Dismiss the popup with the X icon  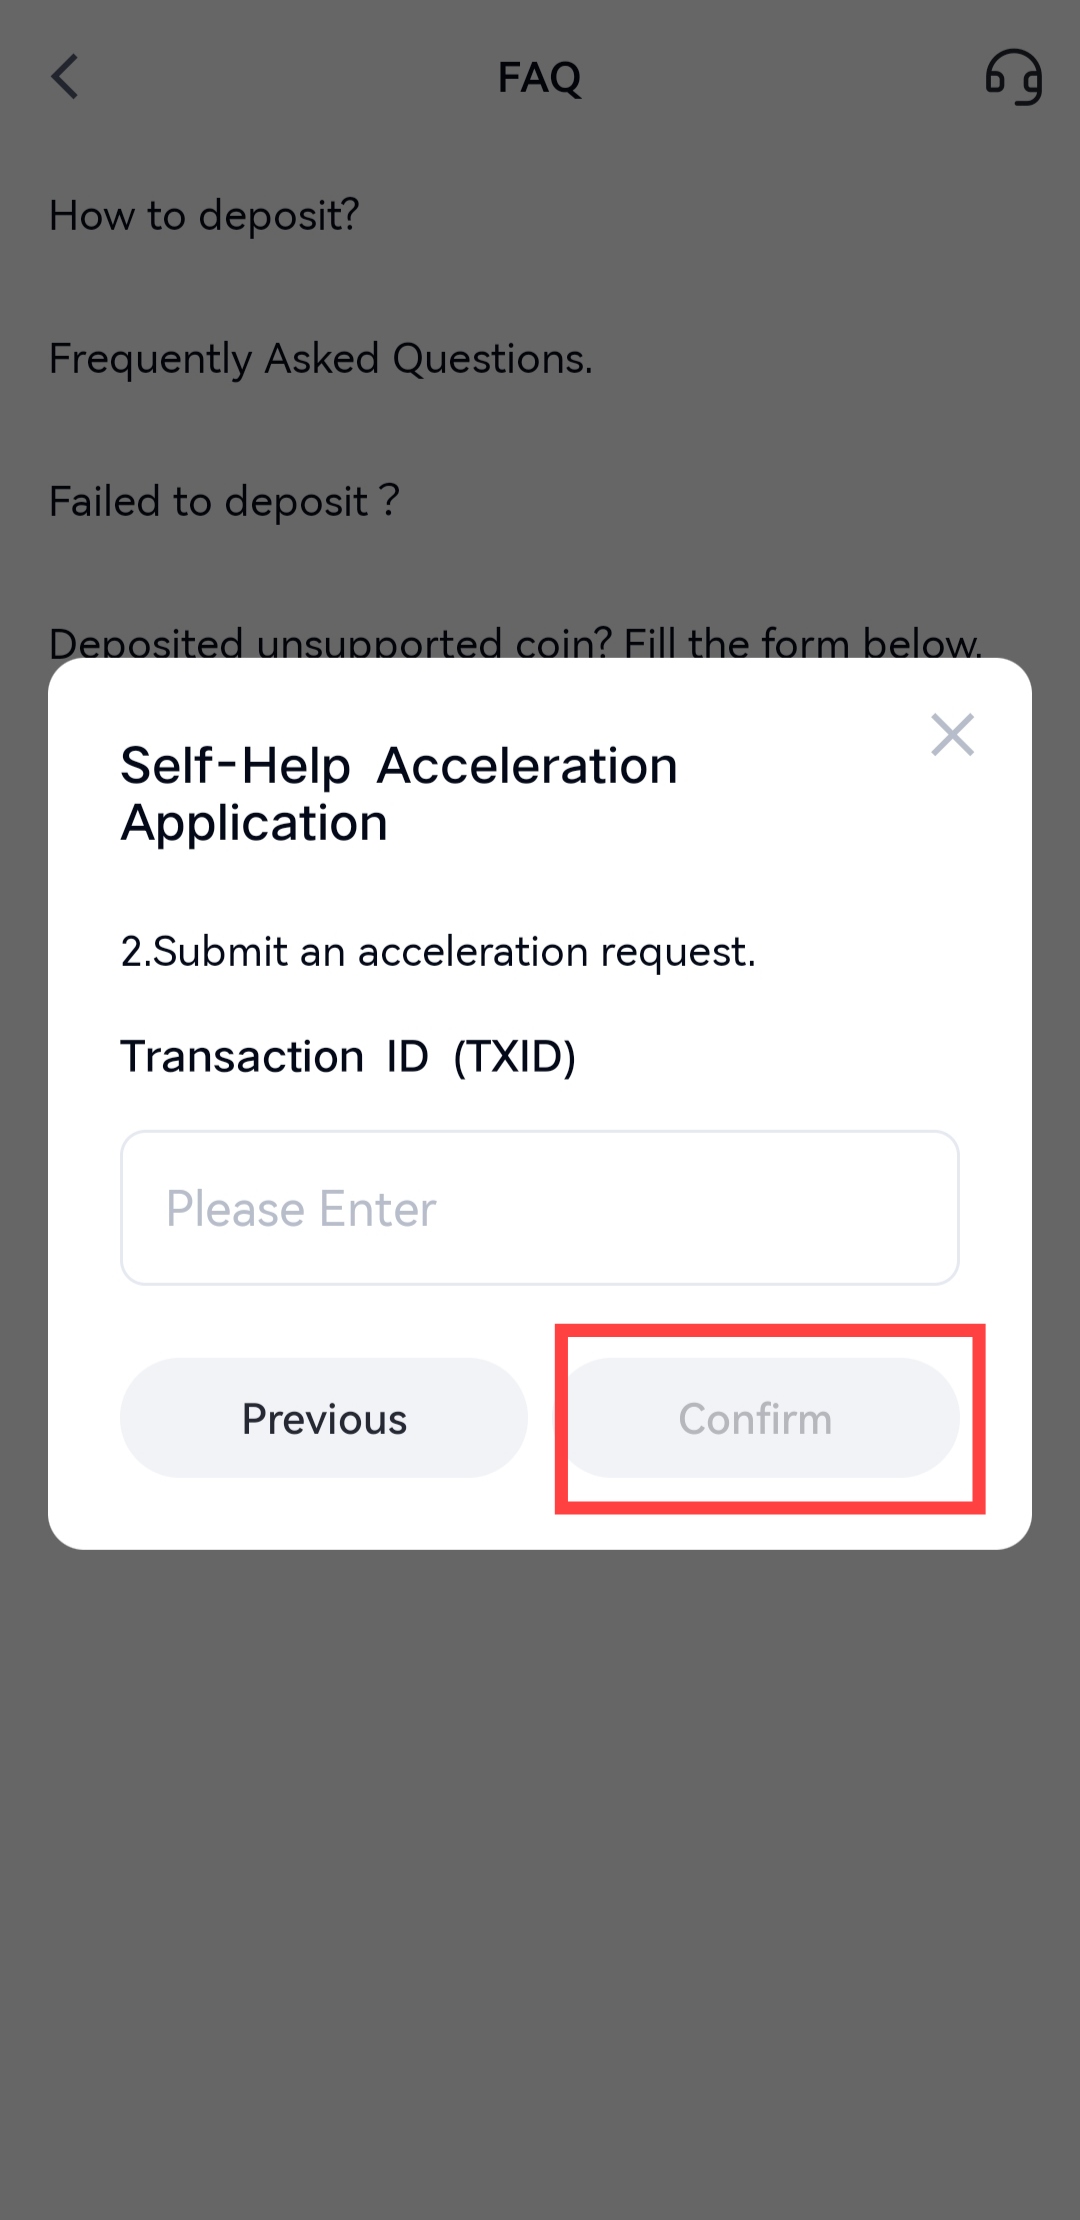click(x=952, y=735)
